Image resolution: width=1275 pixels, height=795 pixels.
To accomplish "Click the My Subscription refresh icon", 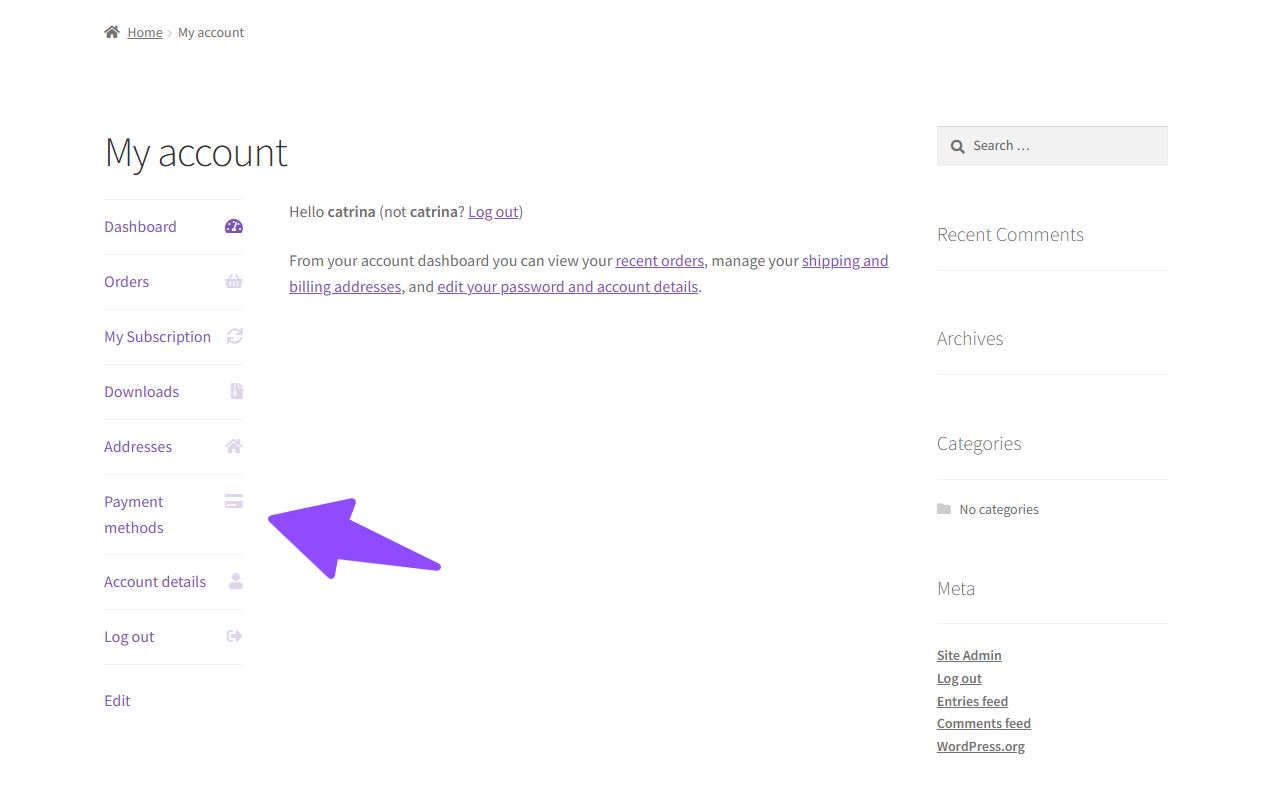I will 234,337.
